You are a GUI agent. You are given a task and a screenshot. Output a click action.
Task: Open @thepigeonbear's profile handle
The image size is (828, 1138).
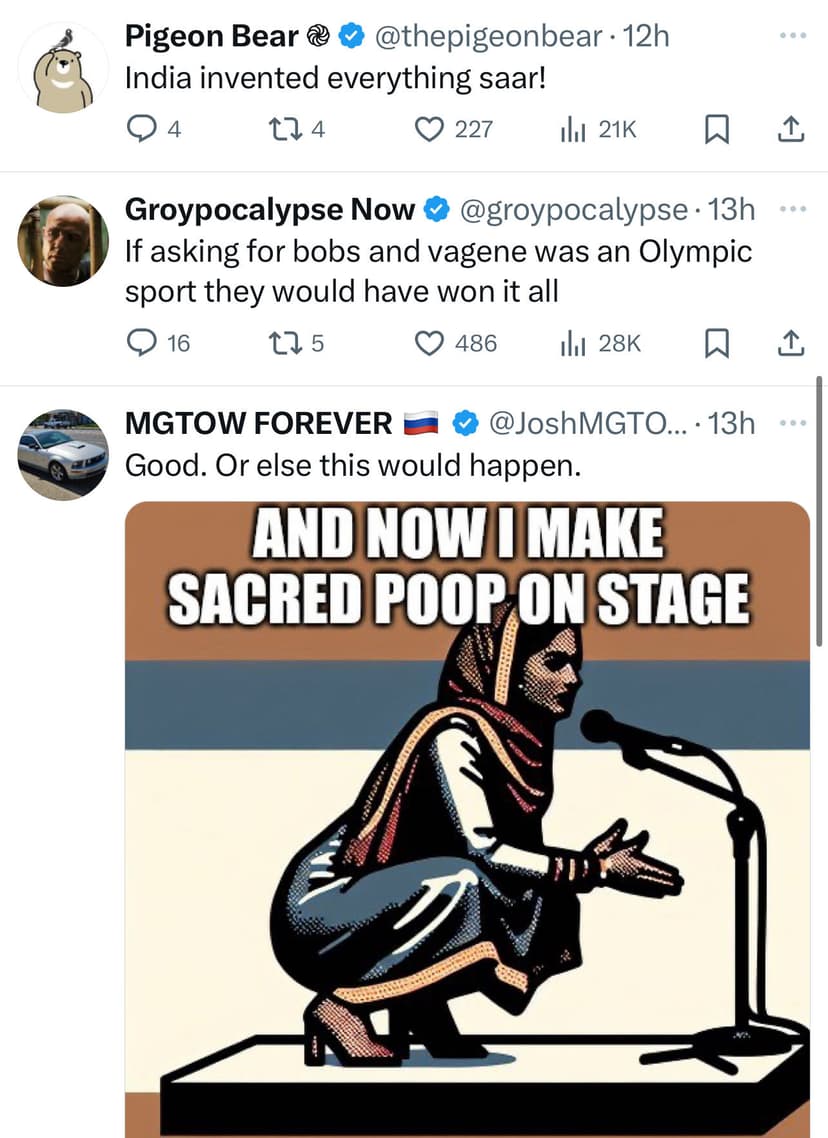click(487, 36)
